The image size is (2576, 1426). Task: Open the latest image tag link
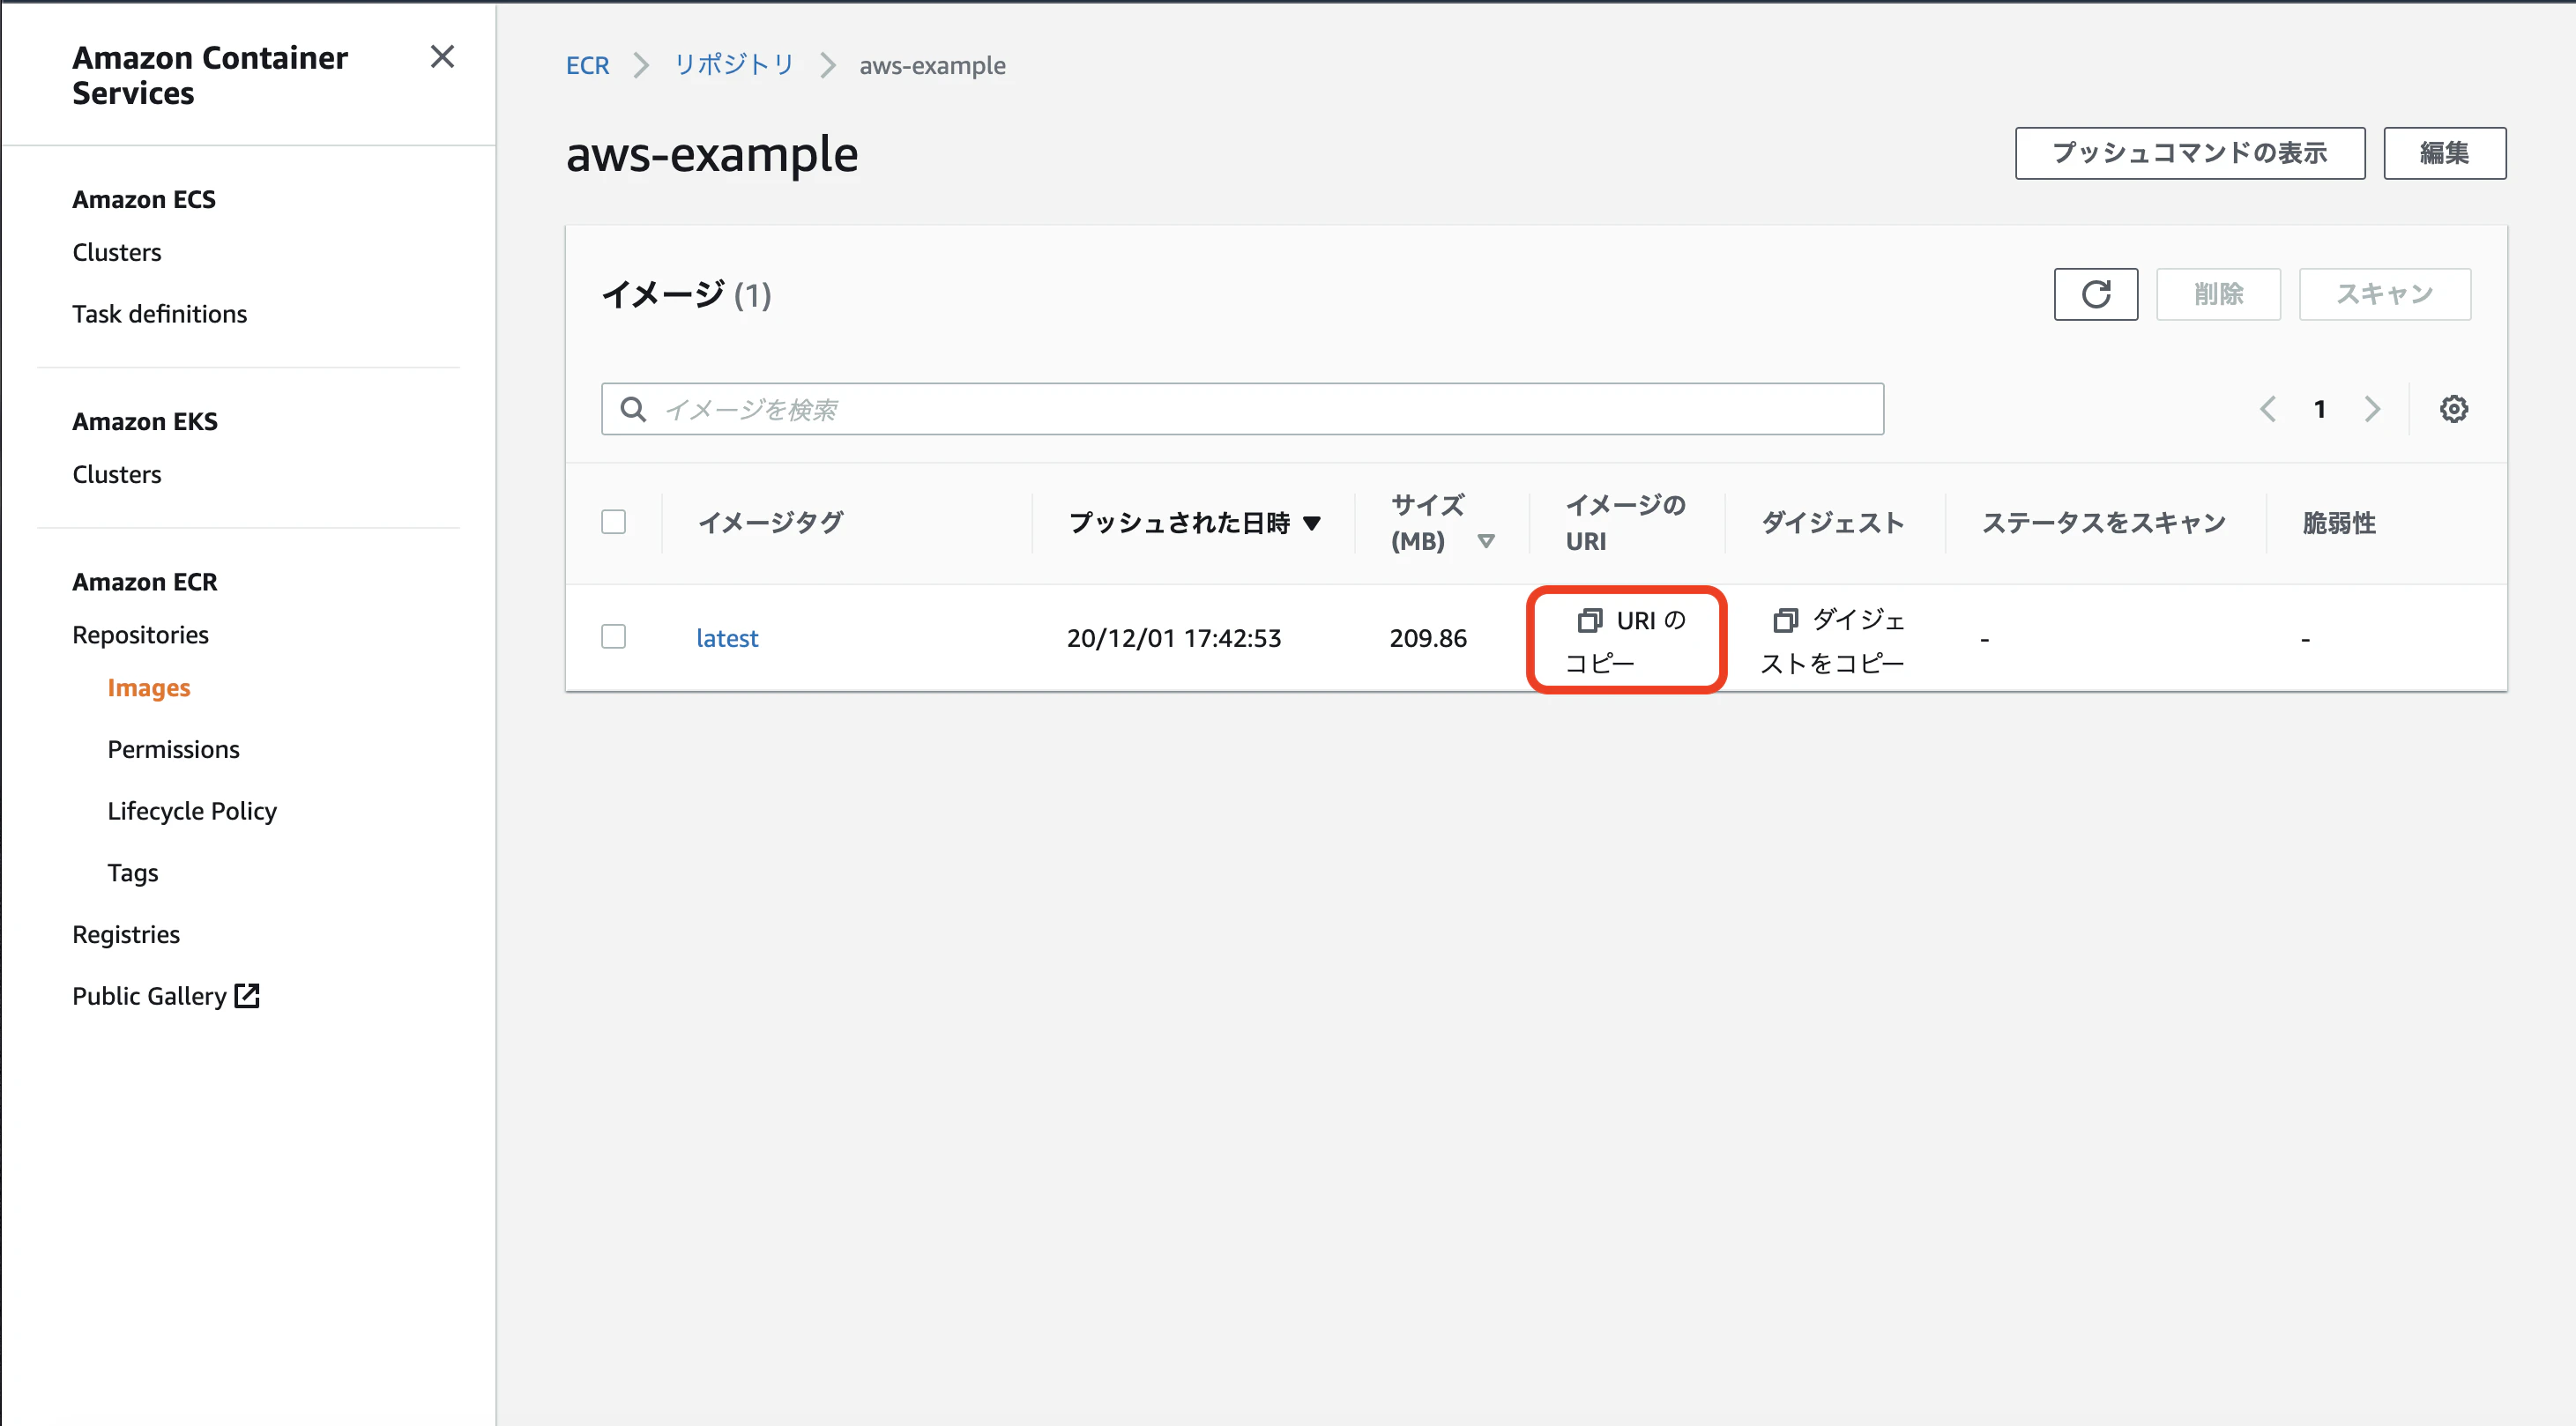(727, 638)
